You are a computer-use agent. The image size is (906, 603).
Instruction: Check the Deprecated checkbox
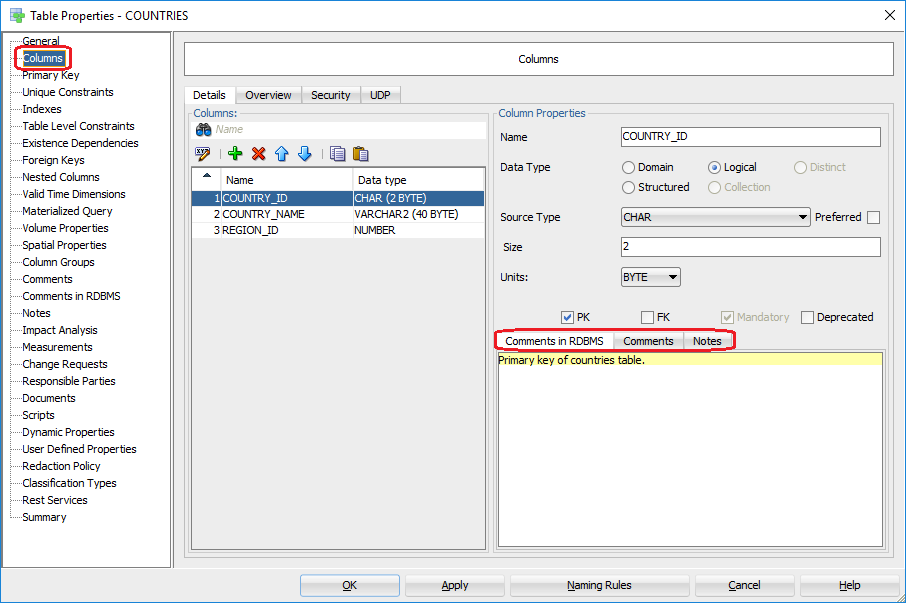click(807, 317)
